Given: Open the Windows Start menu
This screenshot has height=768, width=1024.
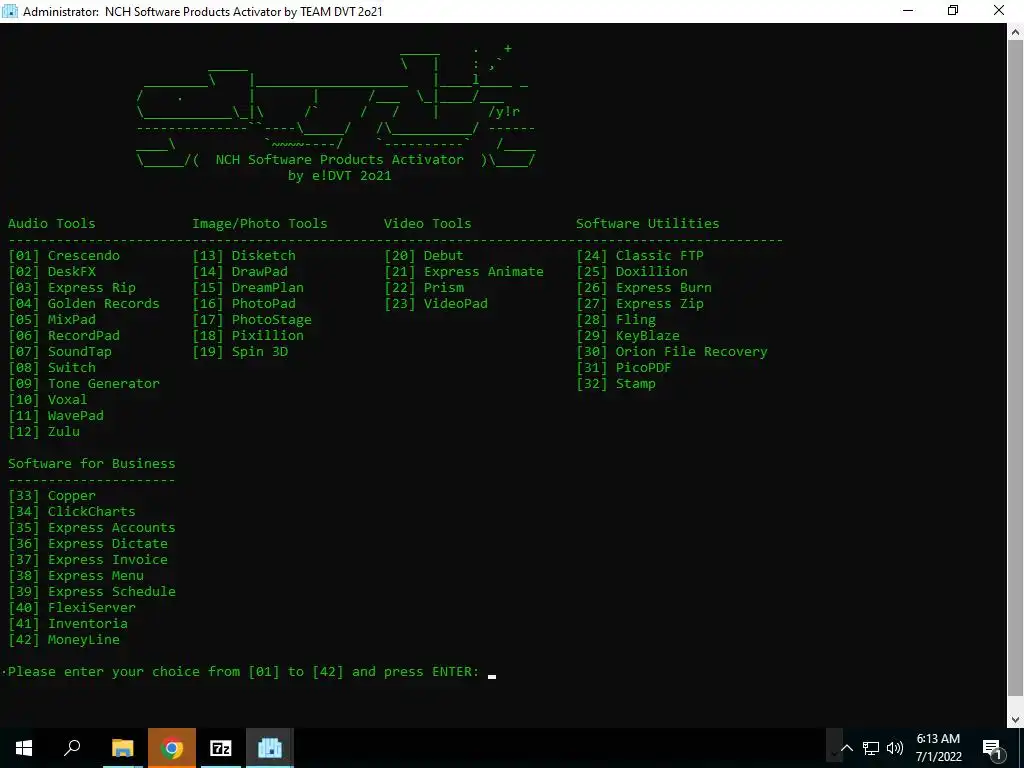Looking at the screenshot, I should click(x=24, y=748).
